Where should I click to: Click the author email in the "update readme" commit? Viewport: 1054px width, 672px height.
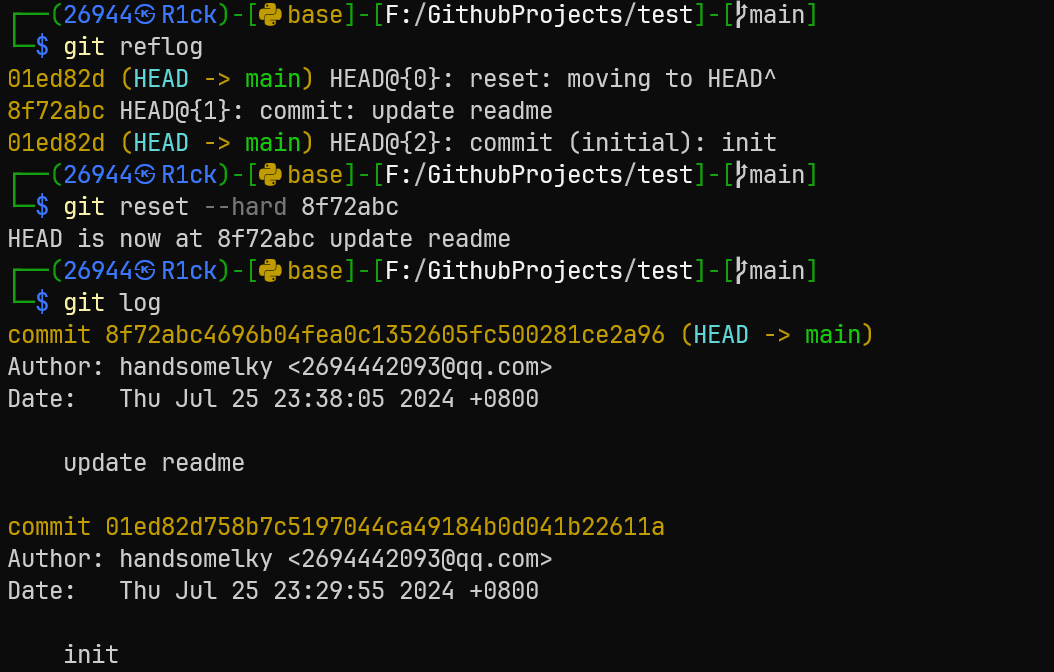(420, 367)
